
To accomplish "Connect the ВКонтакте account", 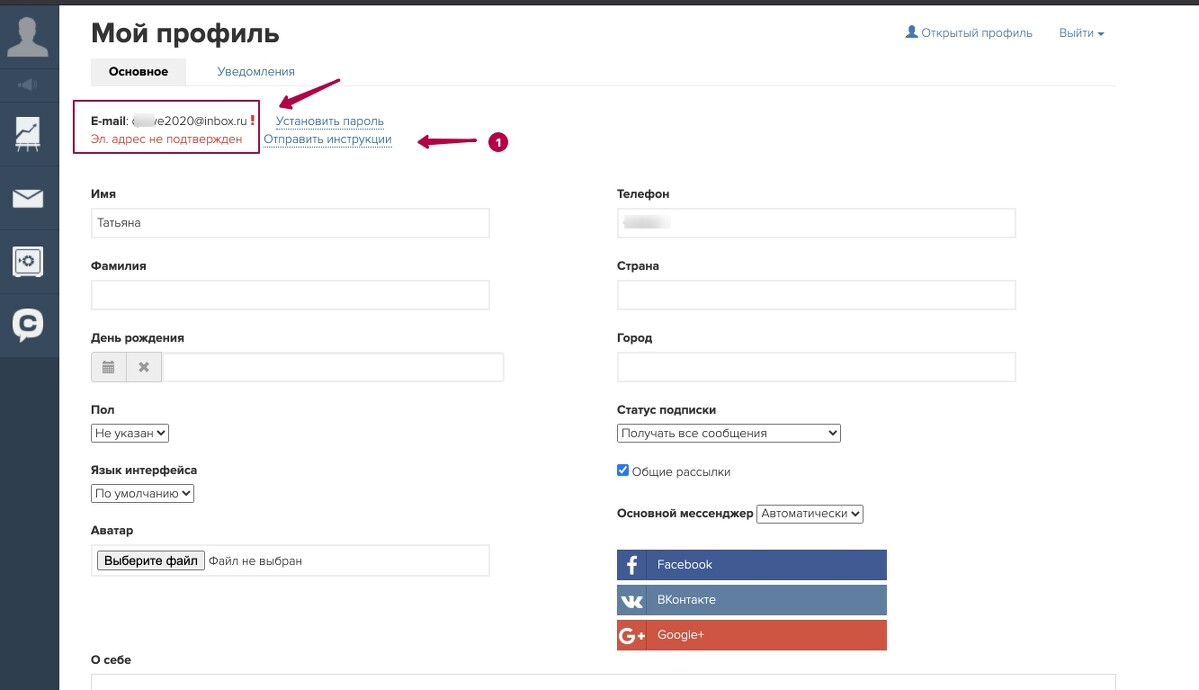I will coord(752,600).
